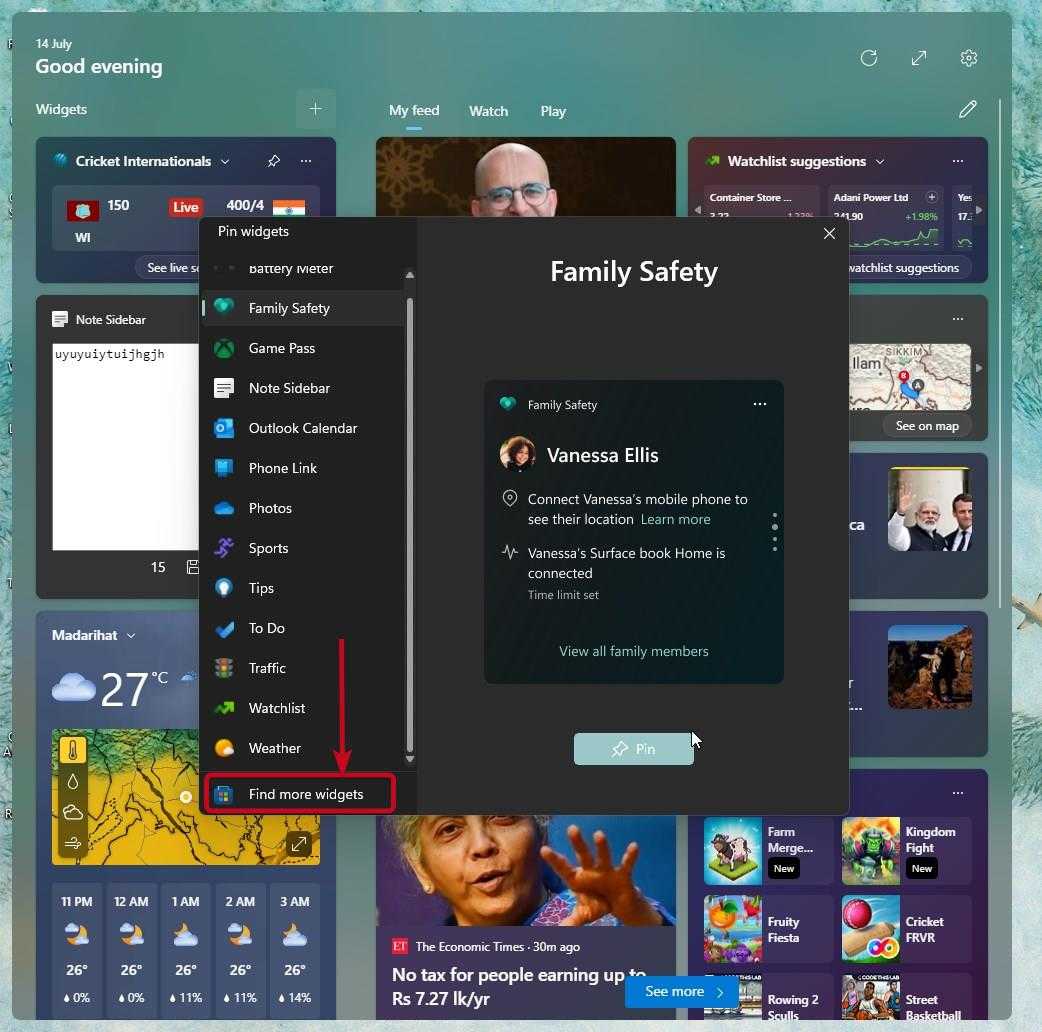Switch to My feed tab

414,110
